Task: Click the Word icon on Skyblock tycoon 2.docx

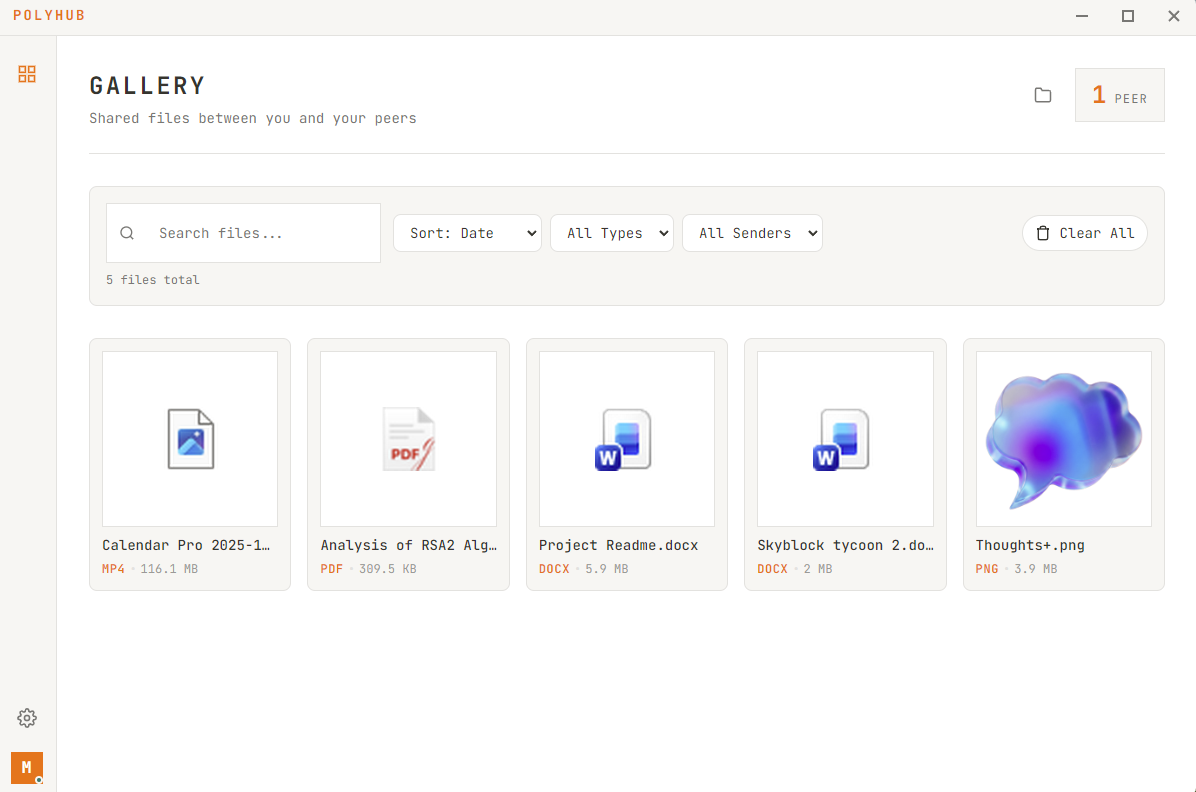Action: coord(845,438)
